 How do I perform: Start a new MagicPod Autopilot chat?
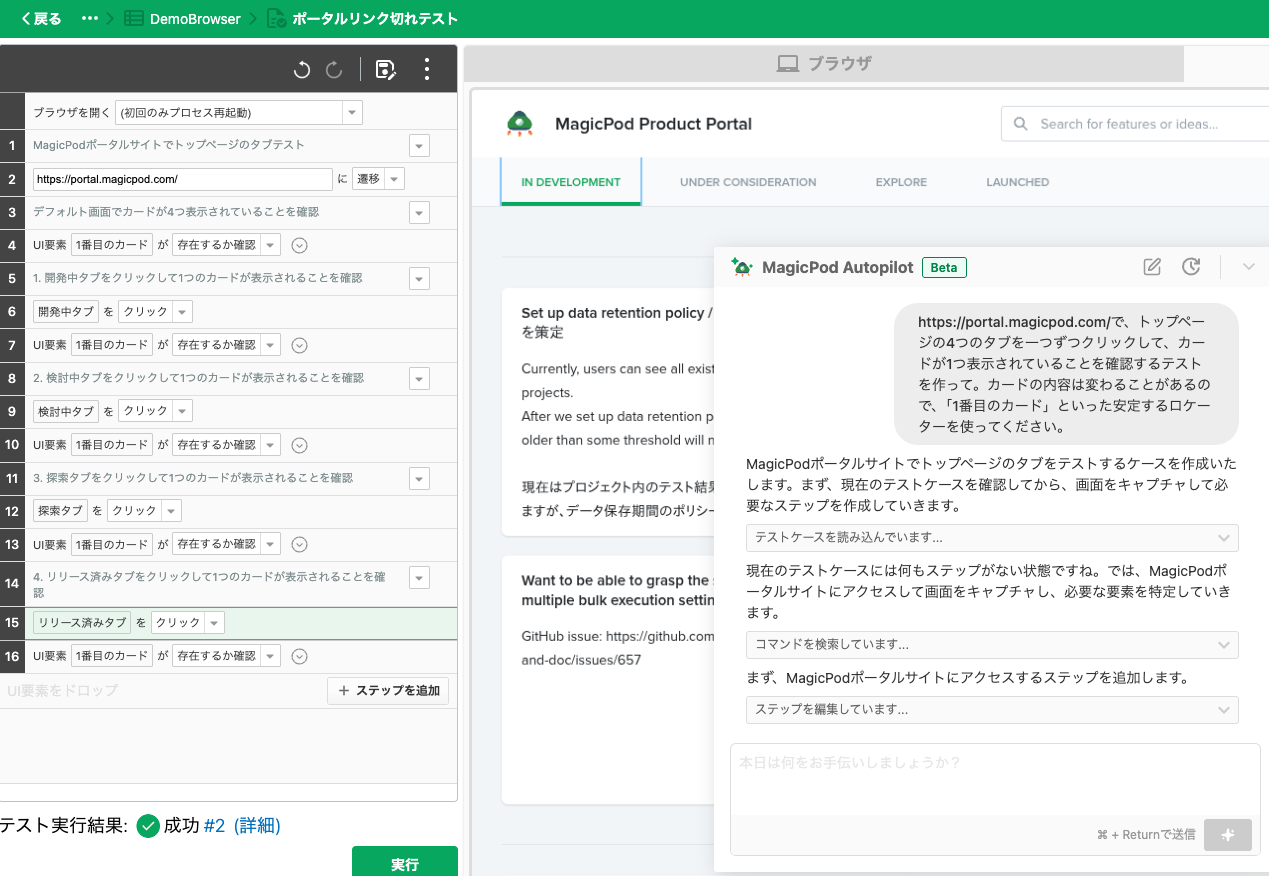1151,267
